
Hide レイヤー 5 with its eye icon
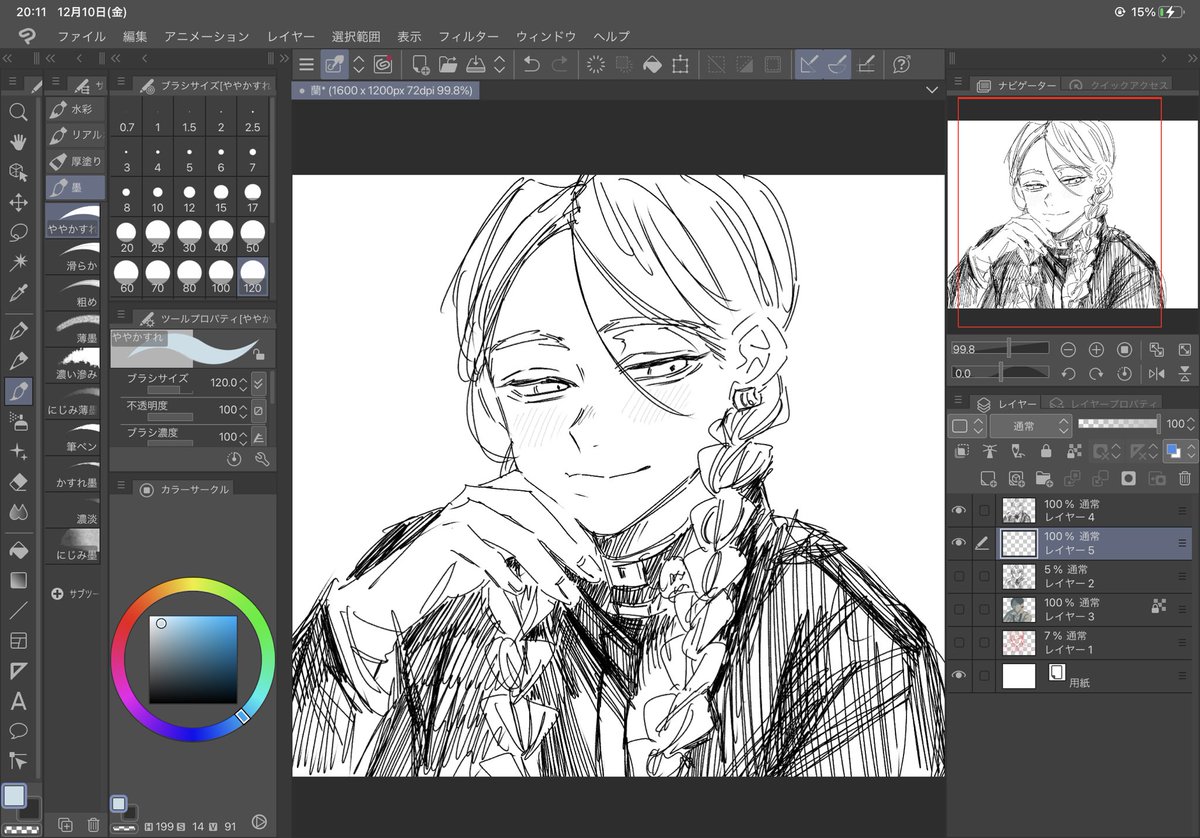click(959, 543)
